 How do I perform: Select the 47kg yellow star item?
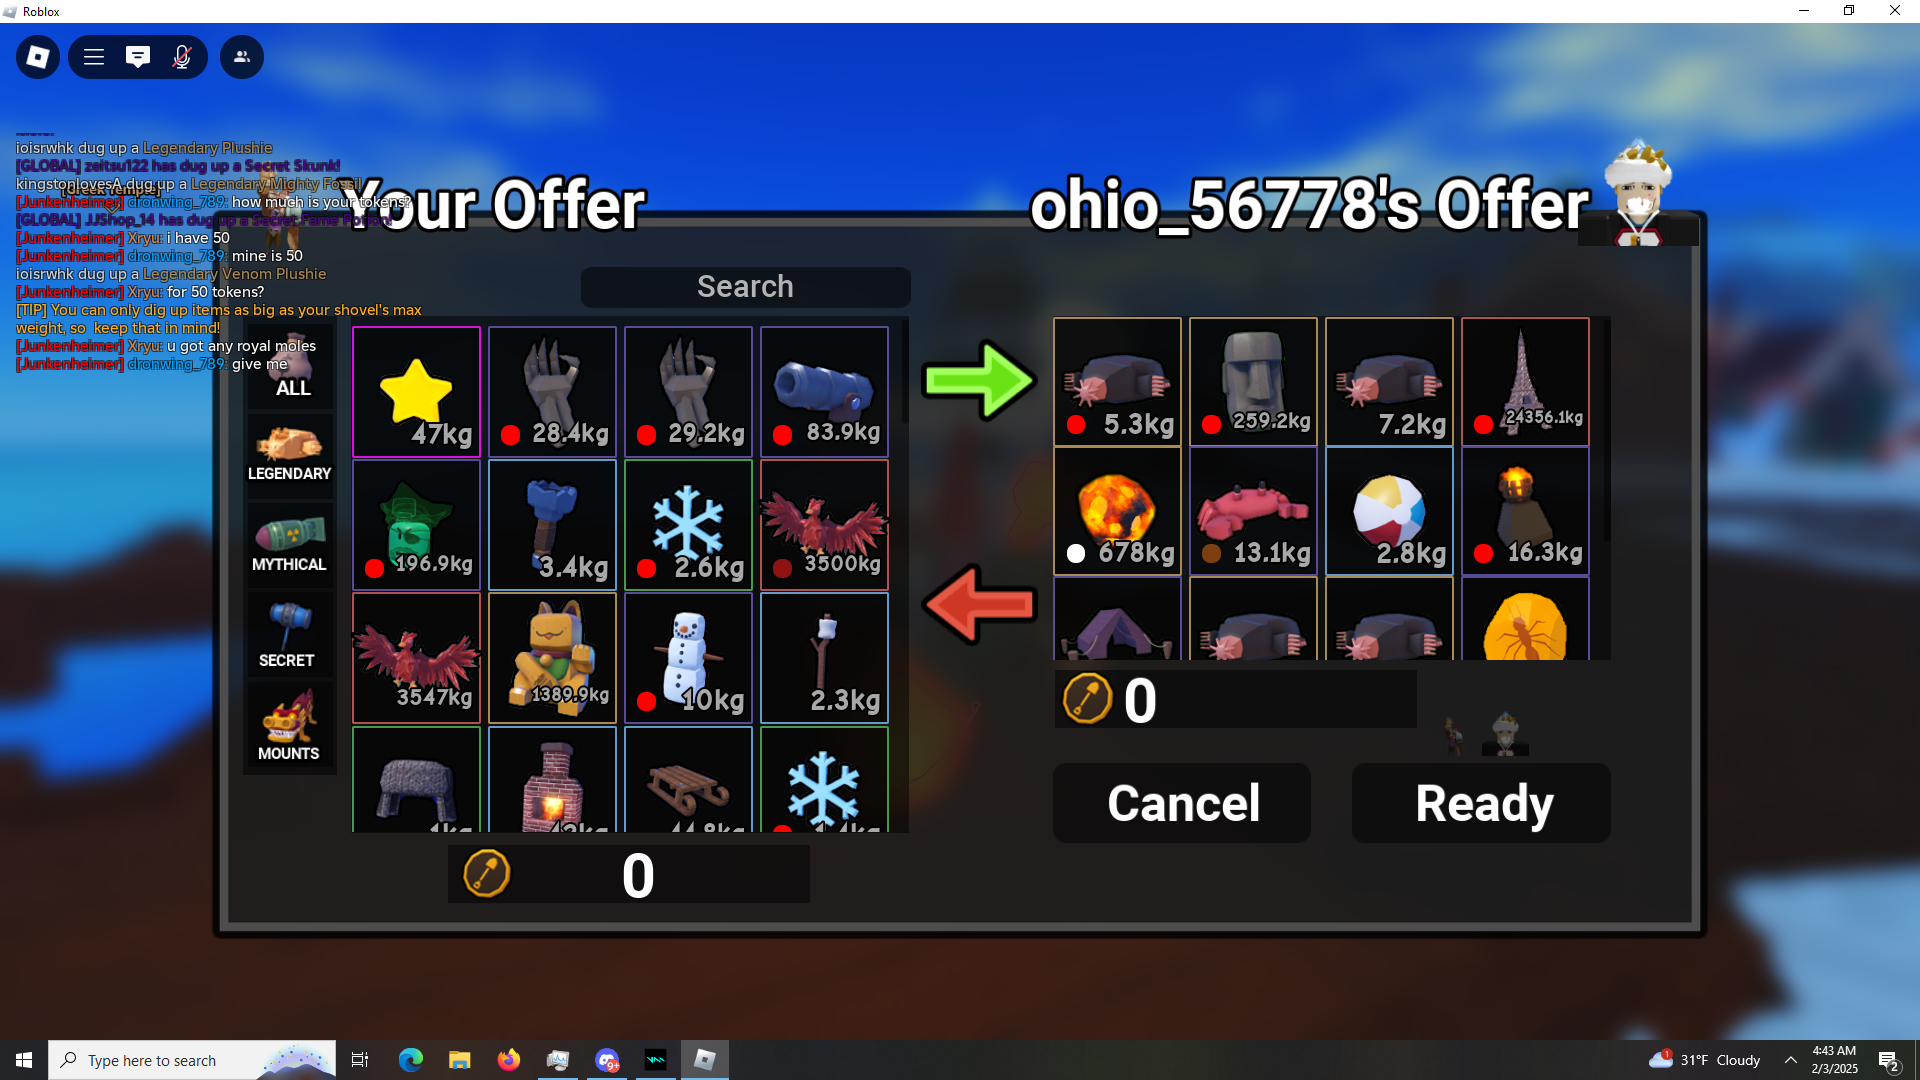416,392
